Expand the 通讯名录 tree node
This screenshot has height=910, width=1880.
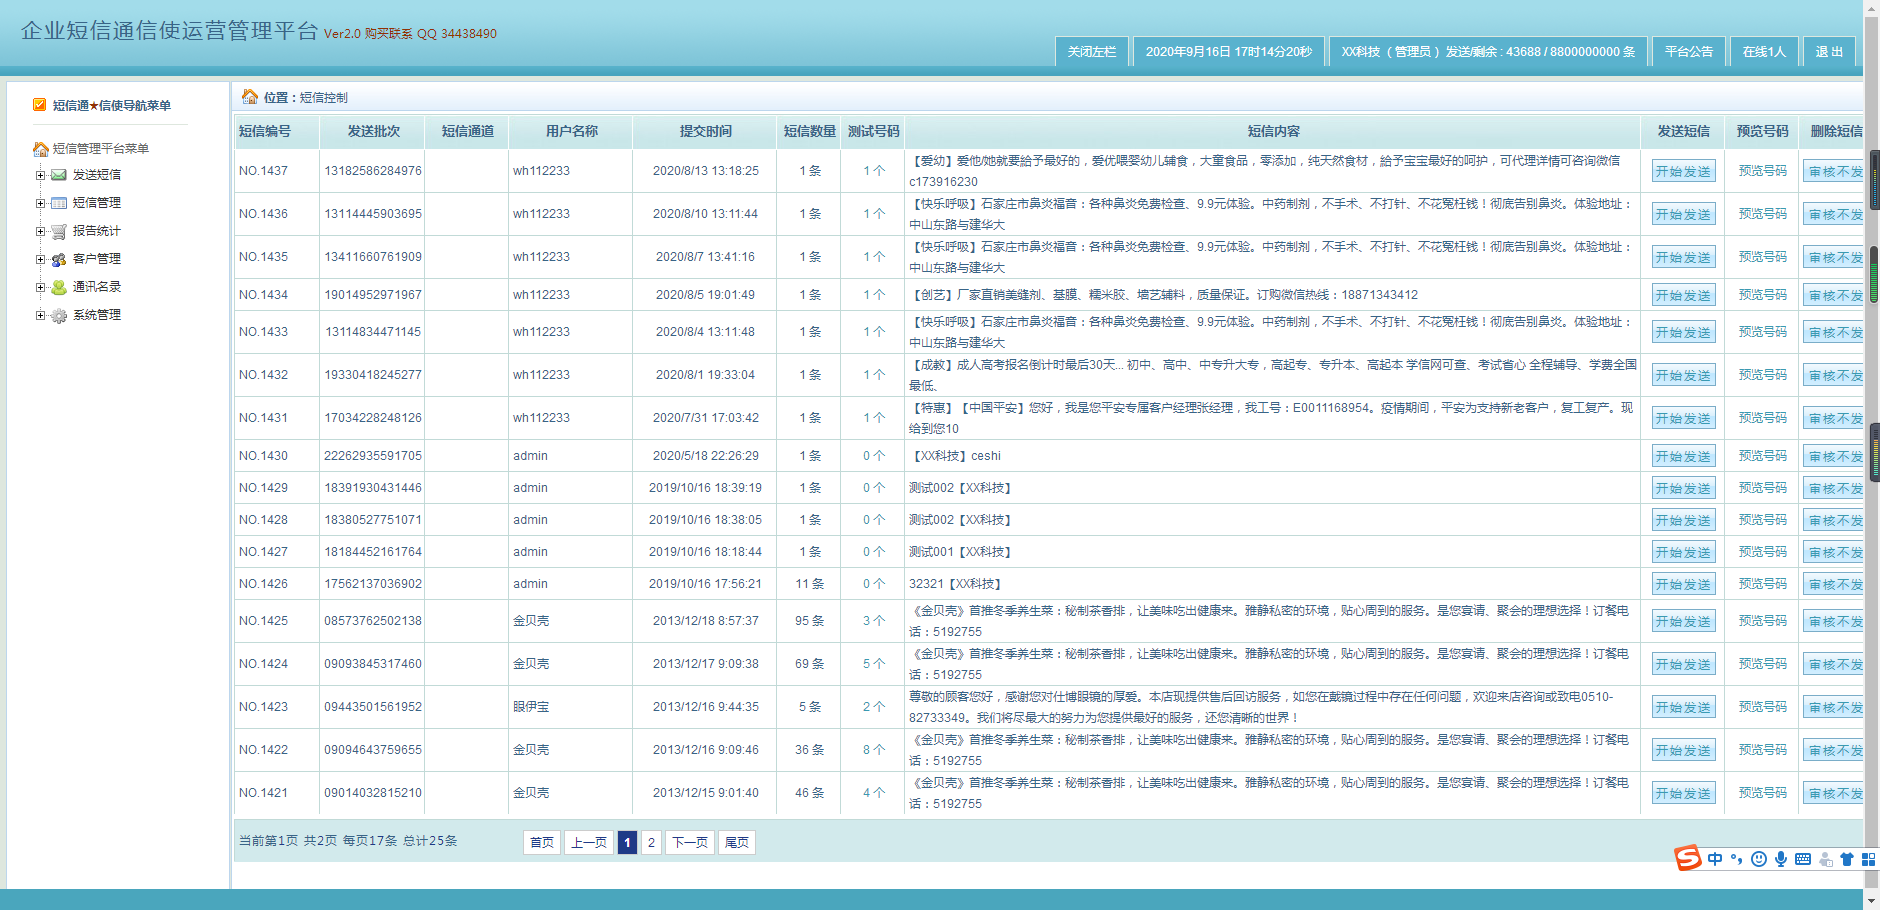pos(41,287)
